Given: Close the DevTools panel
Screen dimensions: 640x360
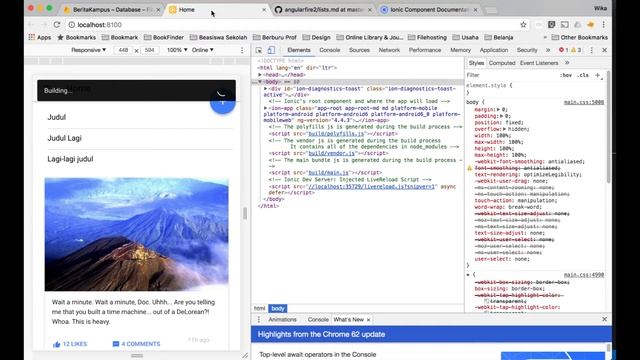Looking at the screenshot, I should click(604, 50).
